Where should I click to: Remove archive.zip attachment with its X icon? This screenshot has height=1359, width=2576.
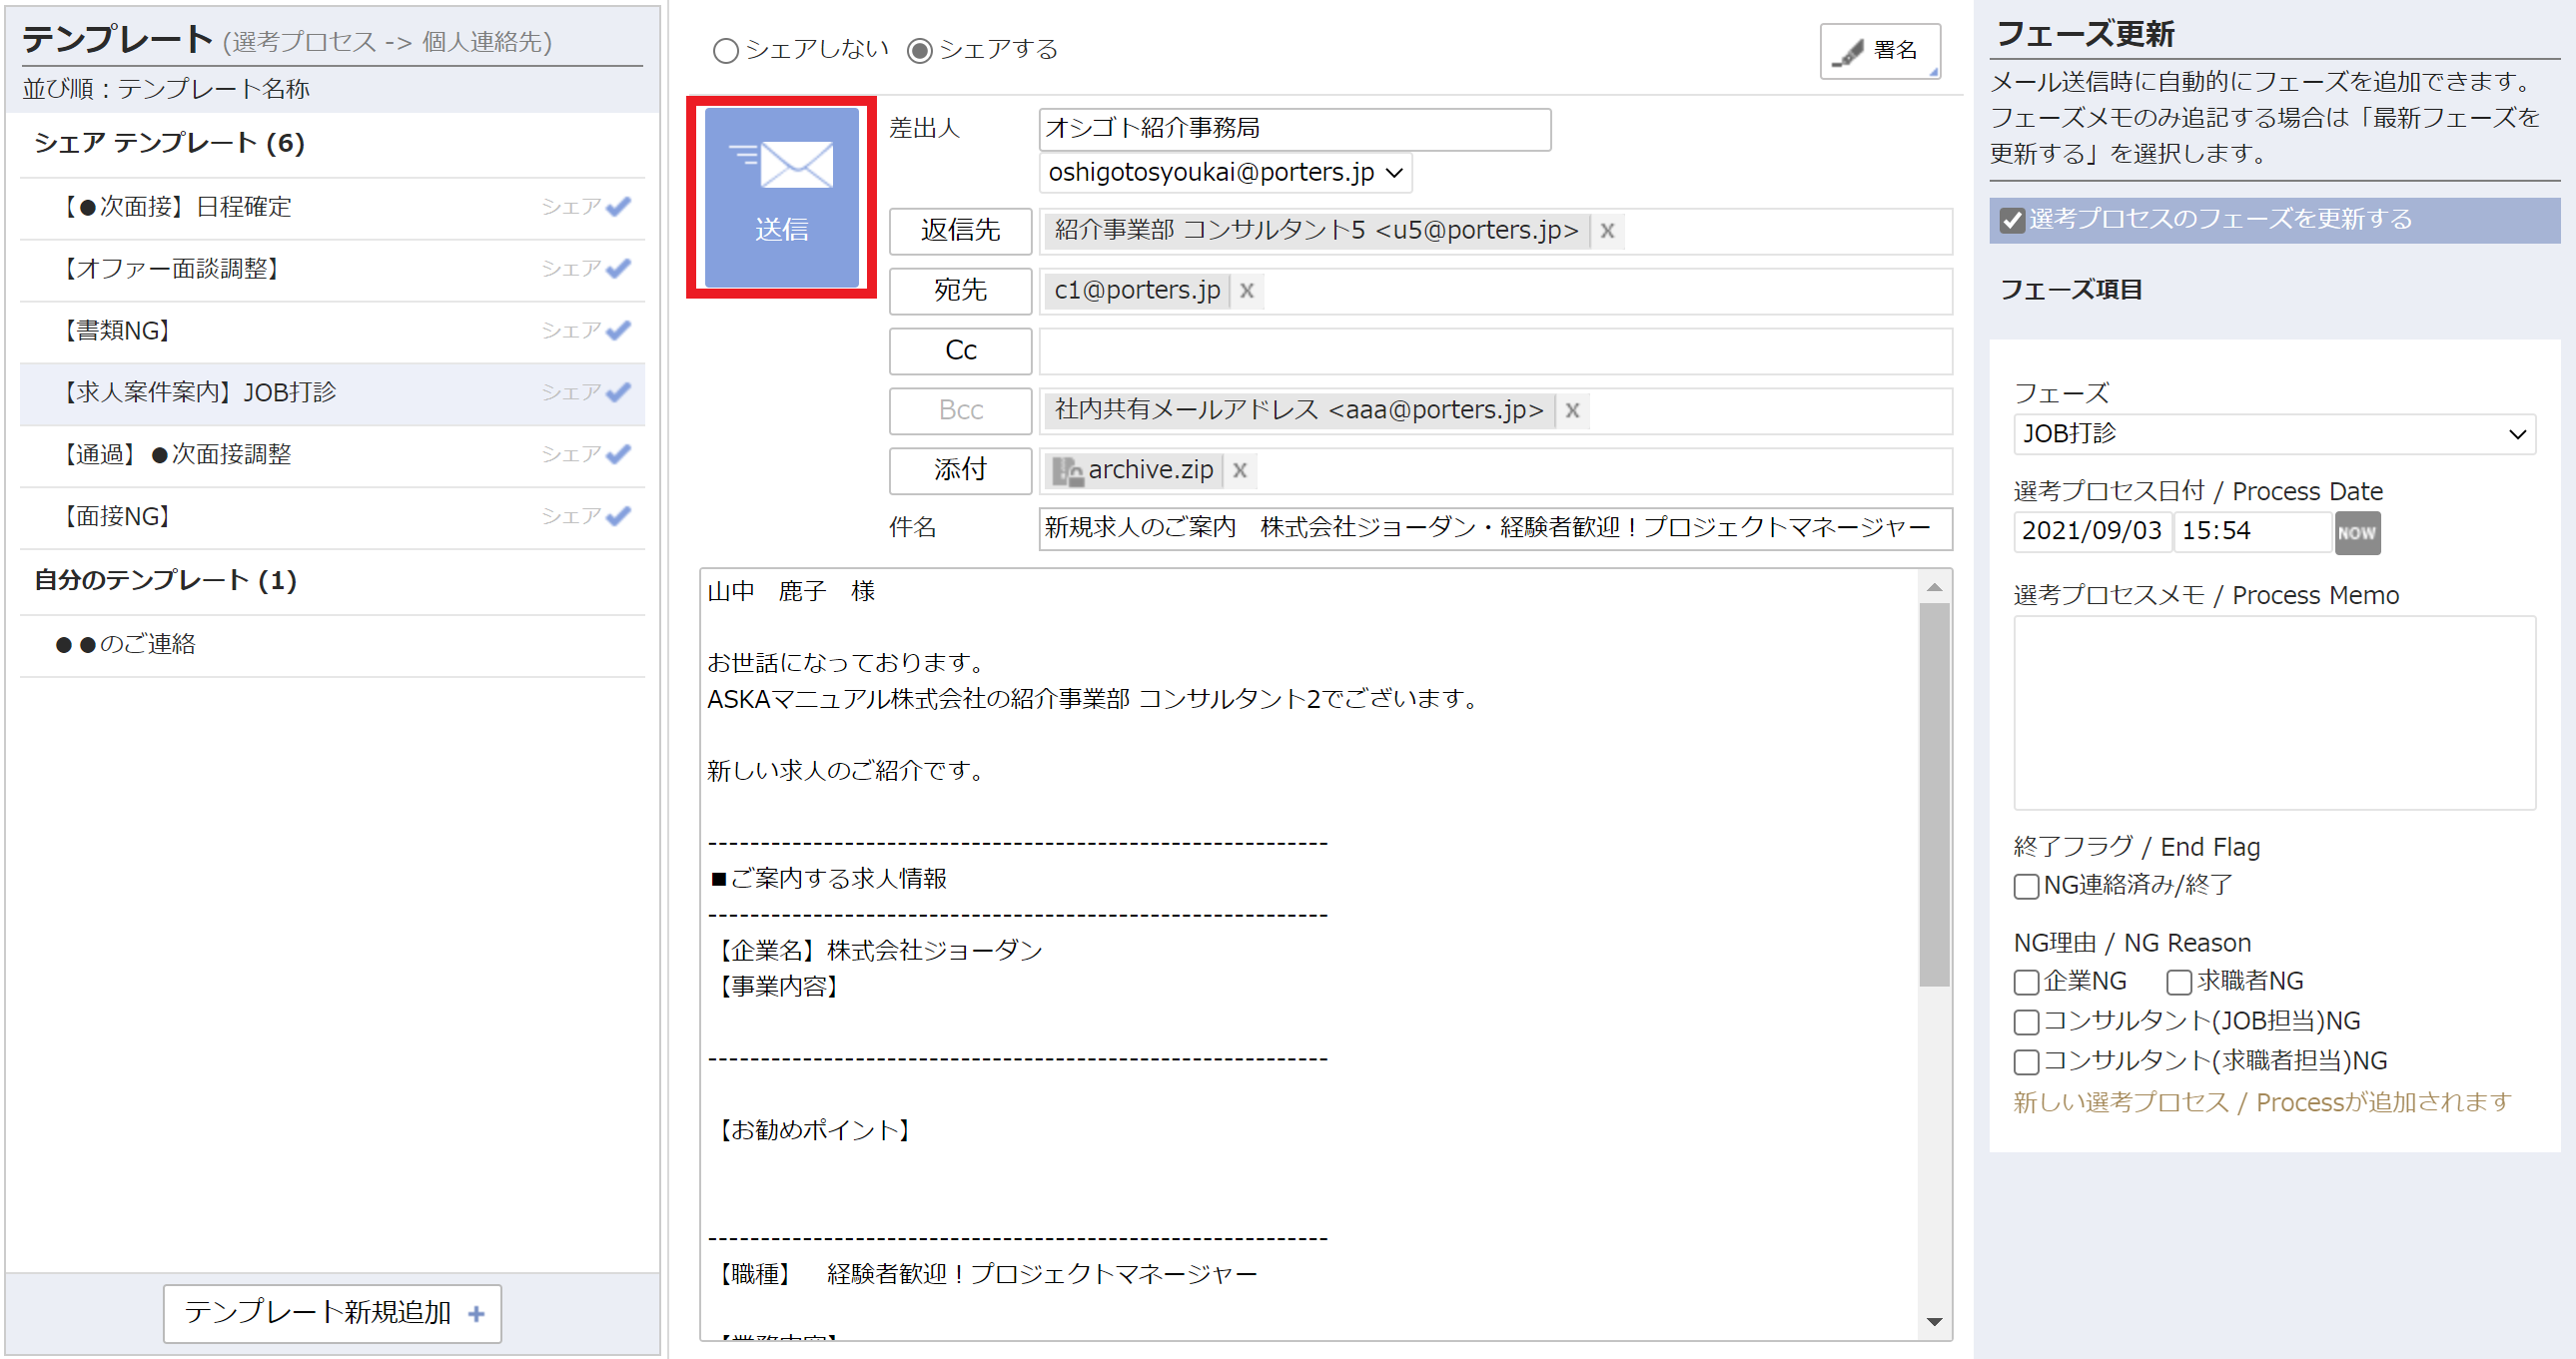coord(1240,470)
